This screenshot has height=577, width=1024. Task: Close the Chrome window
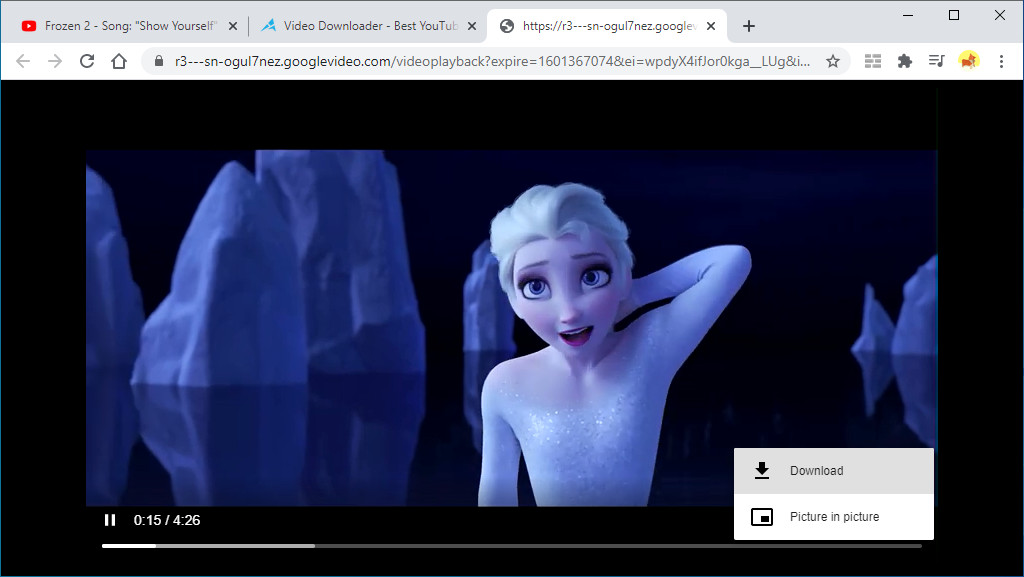1000,15
